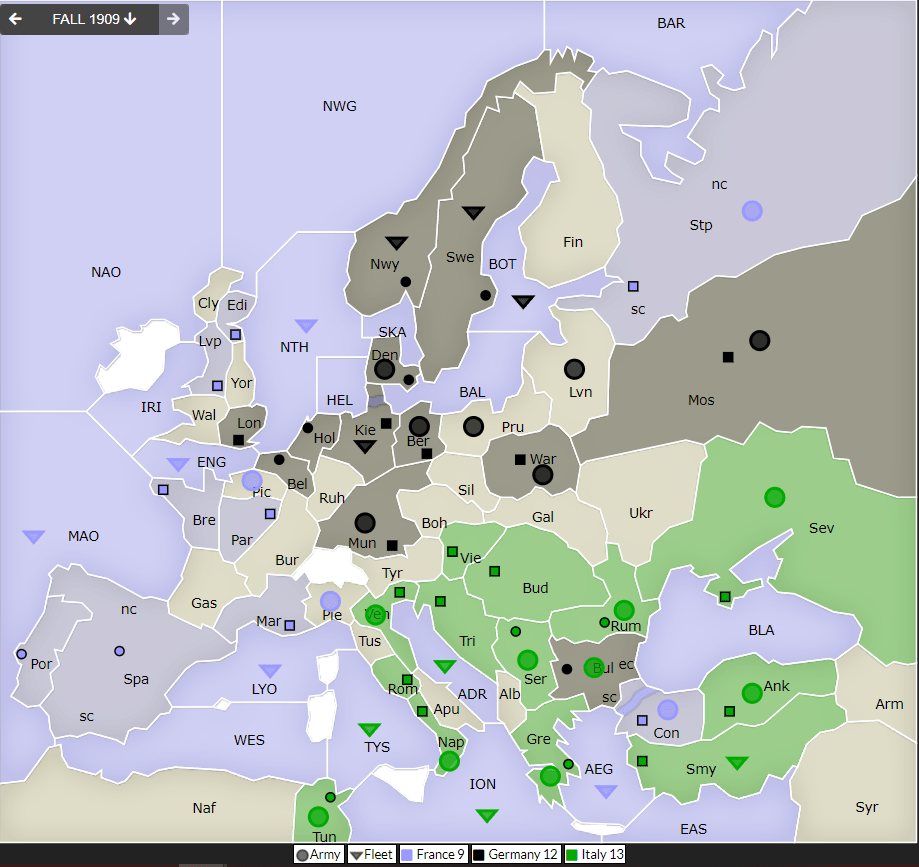Viewport: 919px width, 867px height.
Task: Click the Italy 13 legend entry
Action: click(595, 855)
